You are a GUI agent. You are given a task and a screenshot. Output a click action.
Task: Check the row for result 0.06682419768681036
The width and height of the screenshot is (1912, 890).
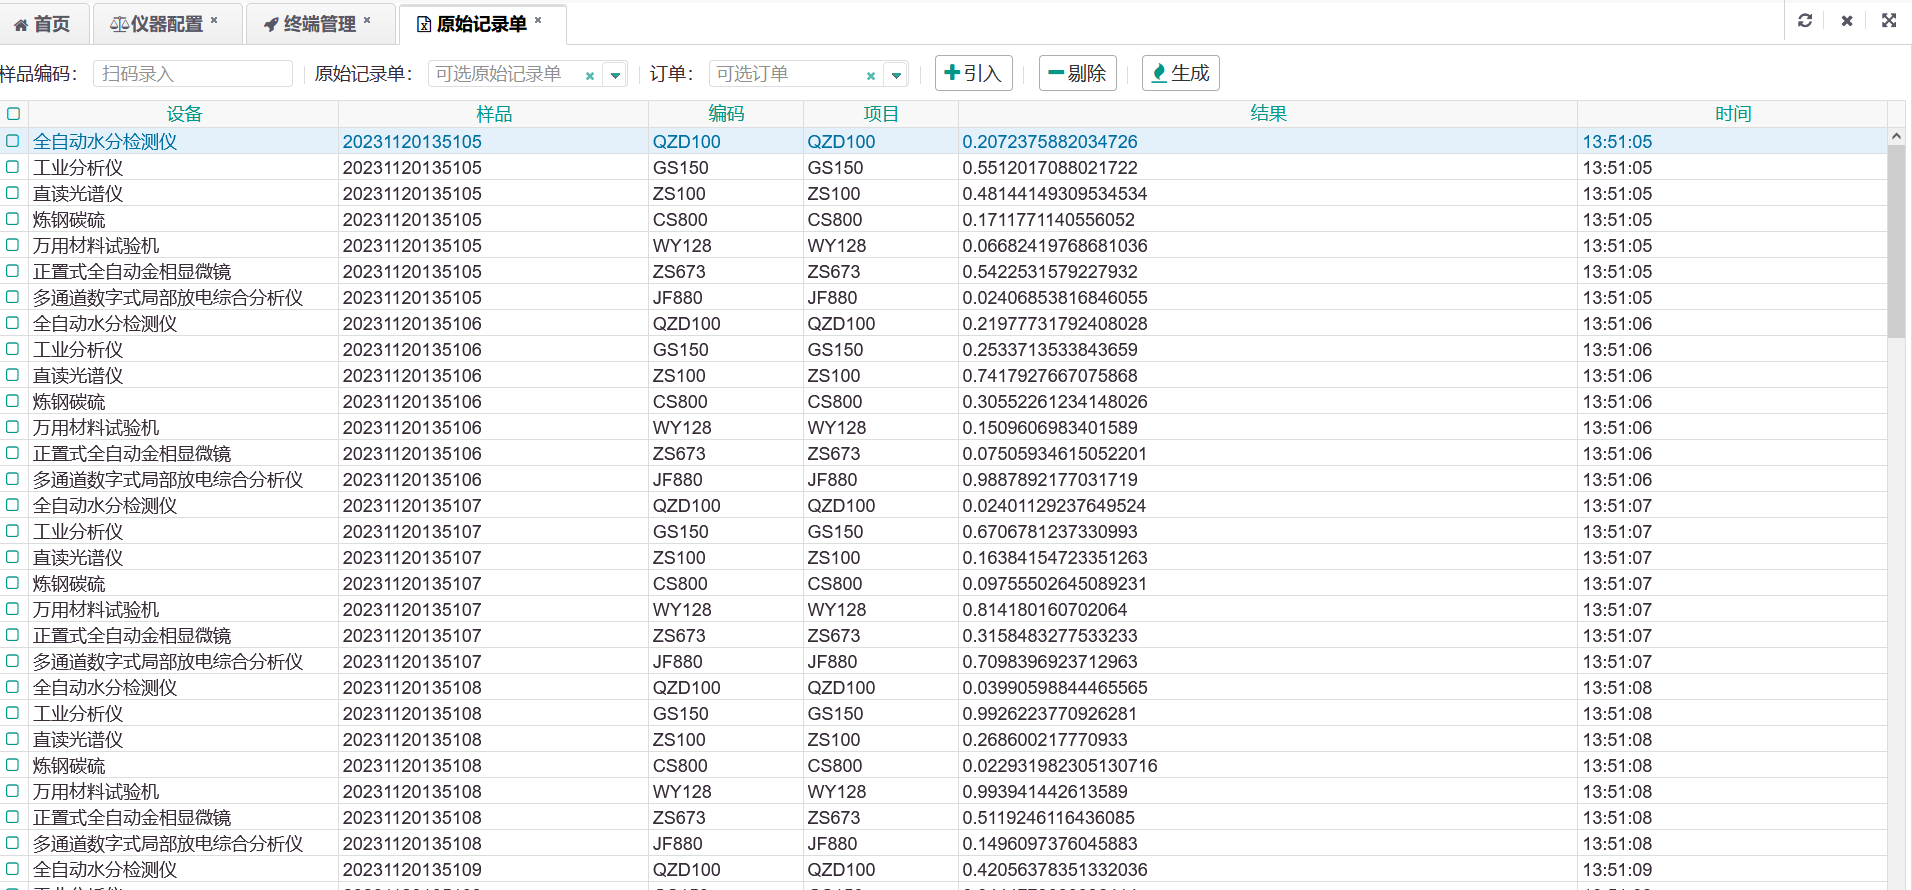[x=13, y=245]
